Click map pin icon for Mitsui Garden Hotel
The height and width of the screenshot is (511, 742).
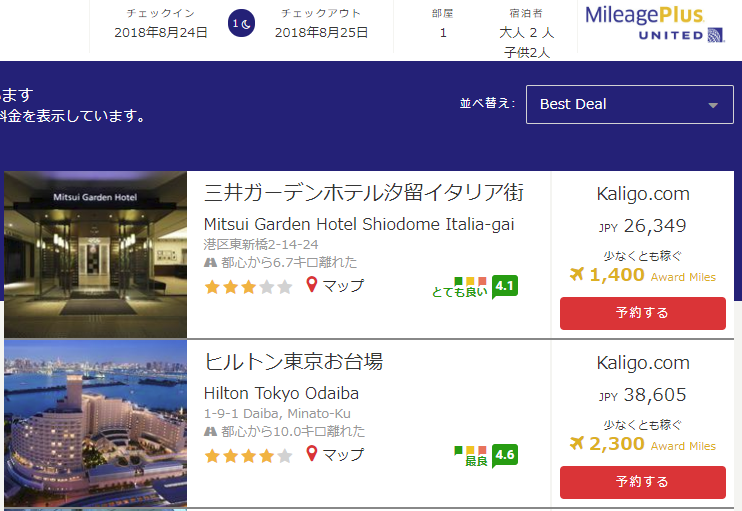point(311,286)
